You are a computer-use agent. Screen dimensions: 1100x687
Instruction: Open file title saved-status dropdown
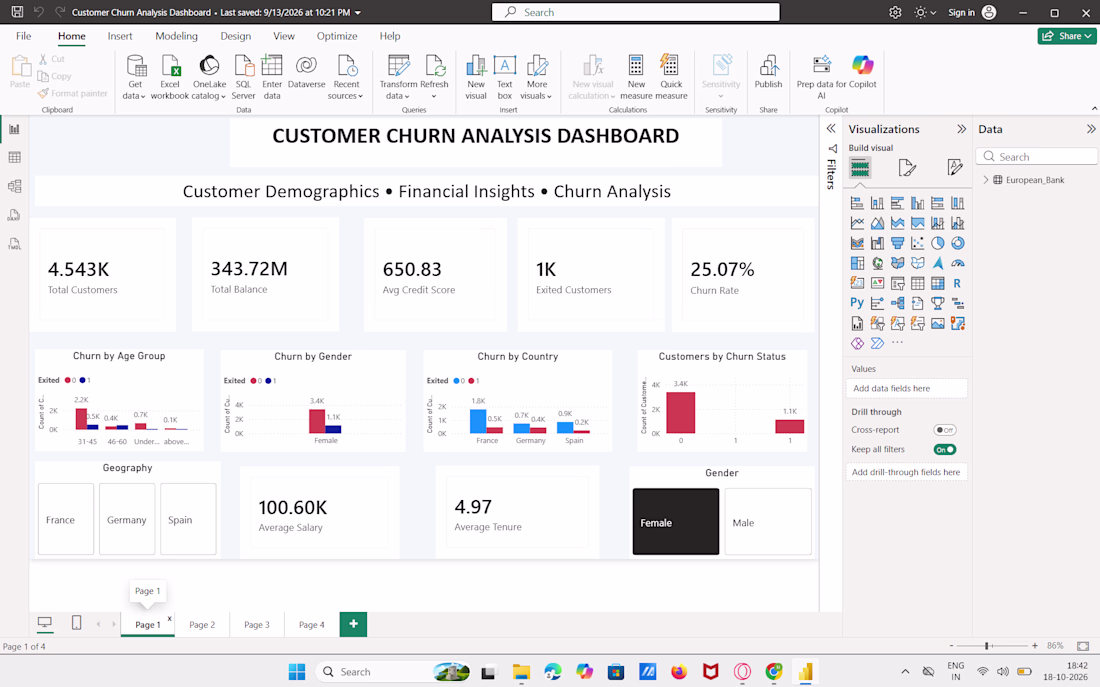pyautogui.click(x=358, y=13)
